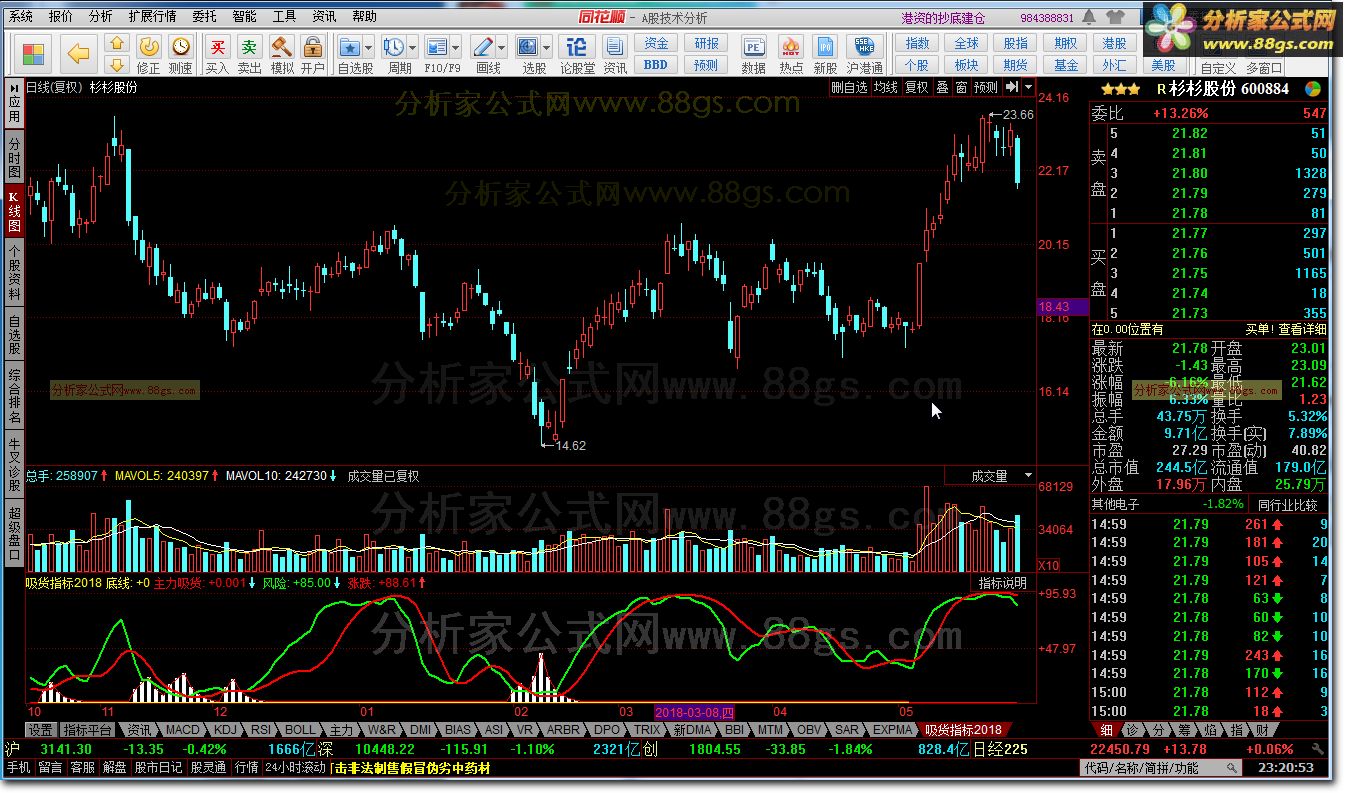The image size is (1345, 793).
Task: Expand the 选股 dropdown arrow
Action: tap(546, 47)
